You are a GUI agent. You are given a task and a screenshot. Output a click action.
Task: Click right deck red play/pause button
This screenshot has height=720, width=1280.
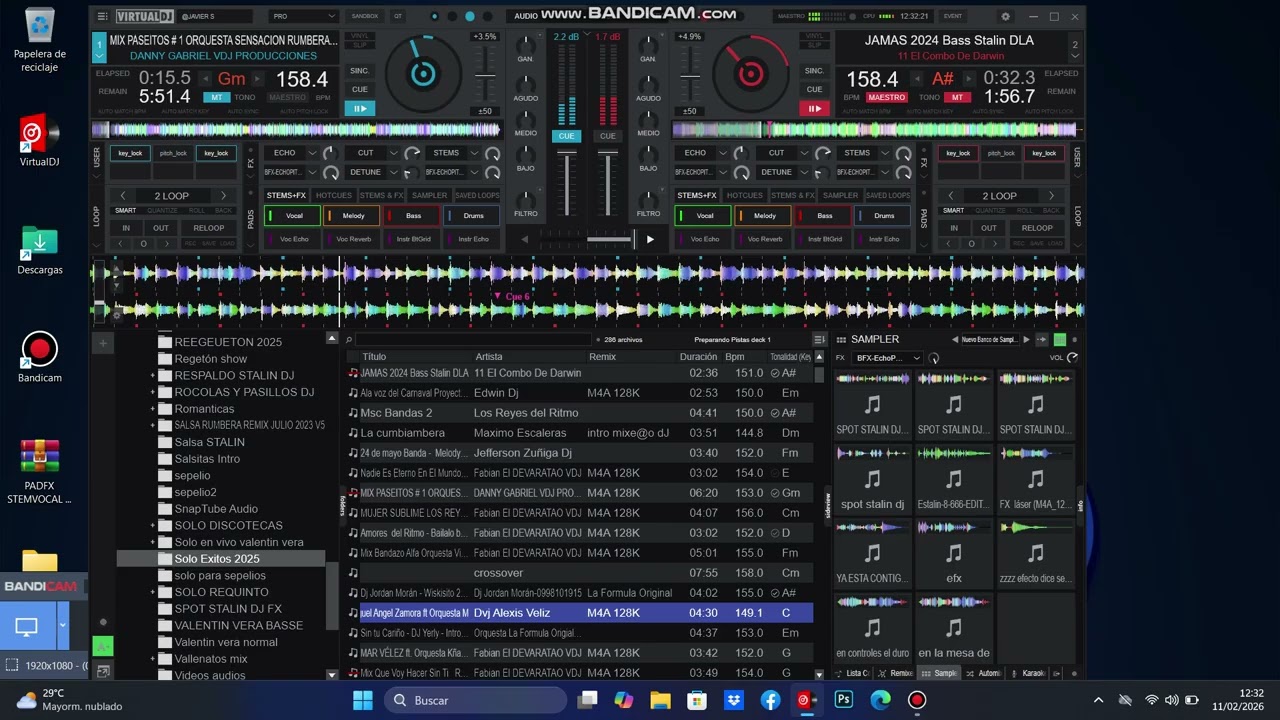coord(814,108)
